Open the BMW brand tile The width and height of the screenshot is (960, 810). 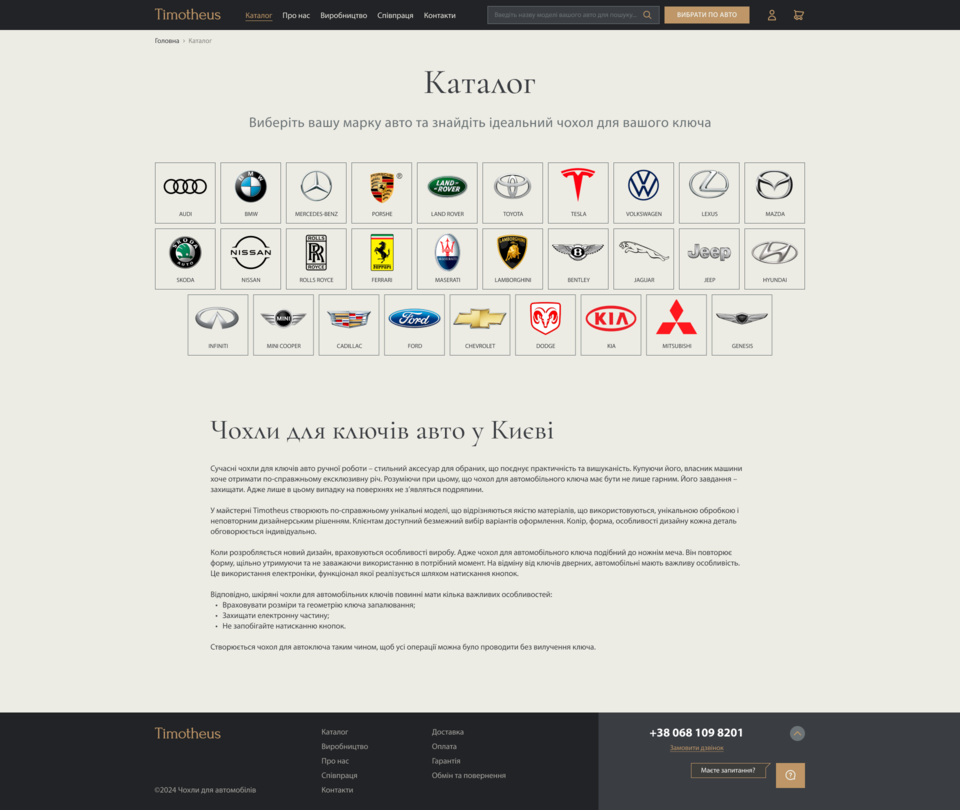click(251, 193)
